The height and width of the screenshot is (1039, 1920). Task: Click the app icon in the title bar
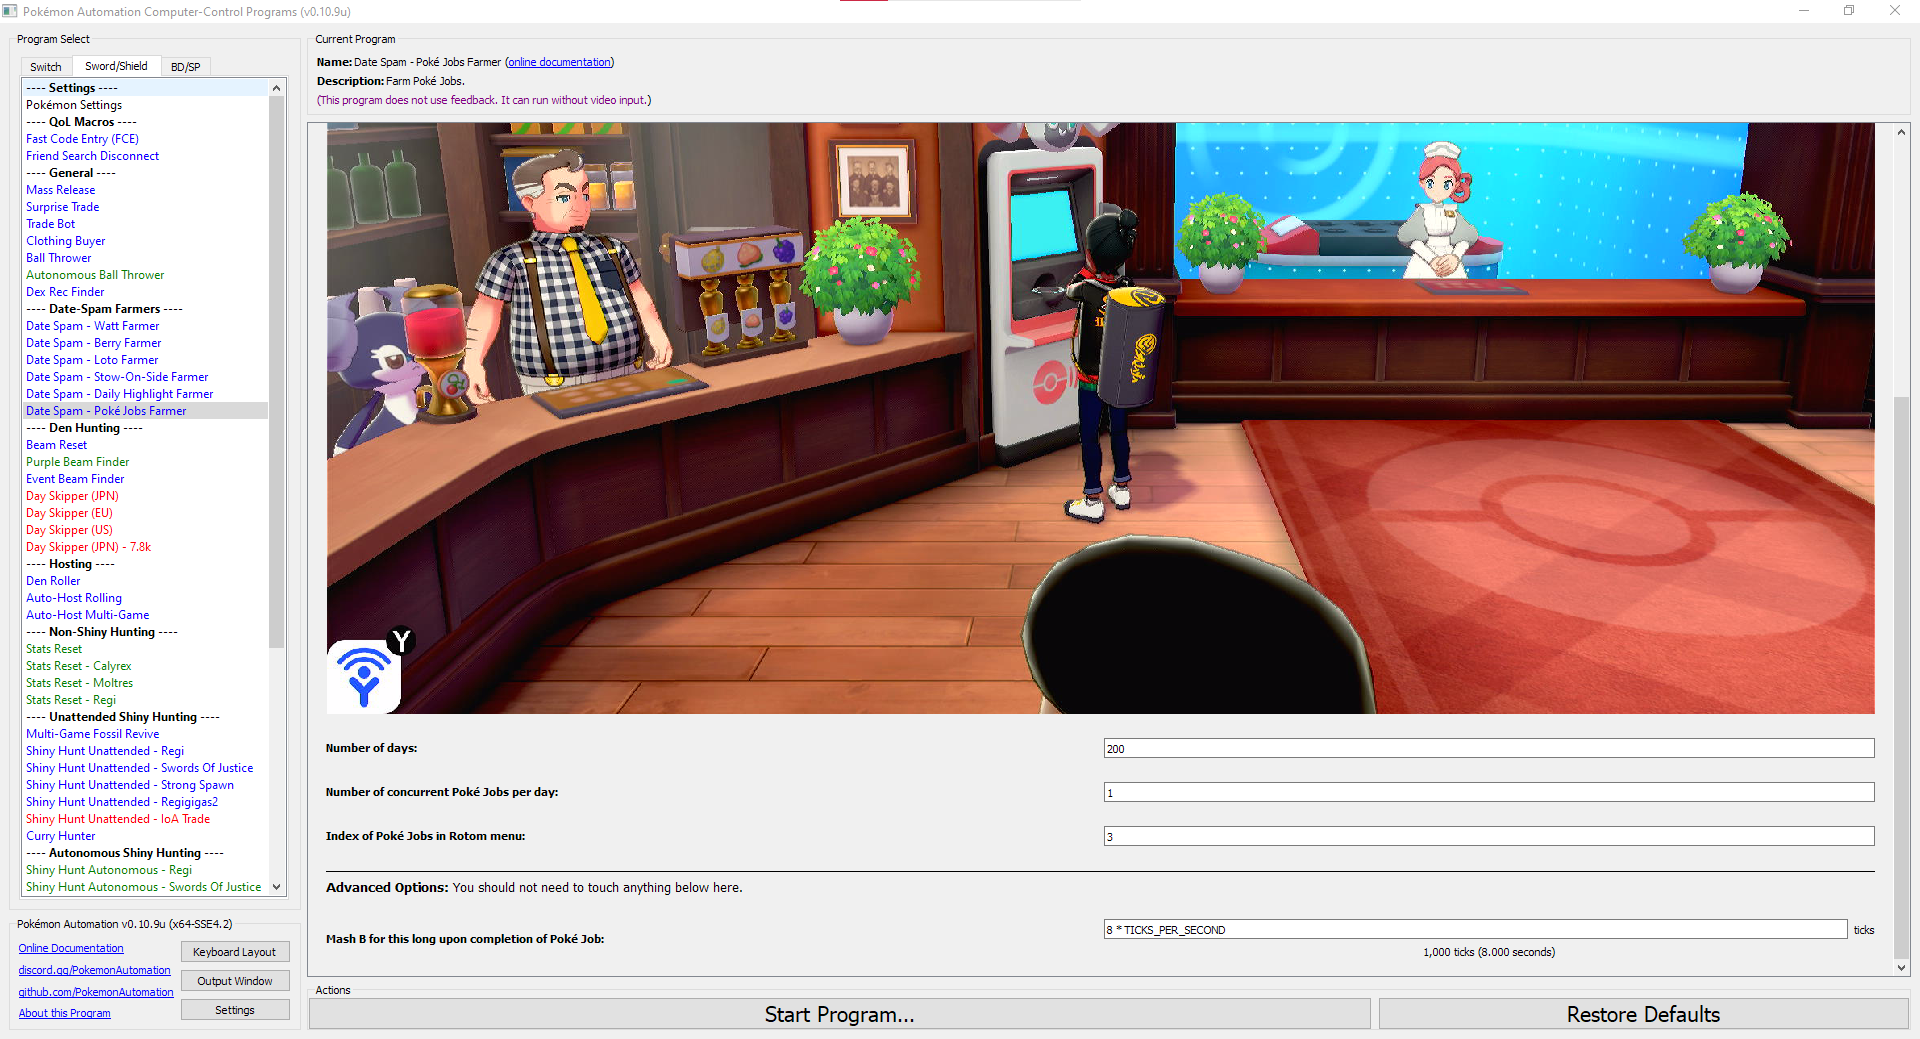point(10,11)
